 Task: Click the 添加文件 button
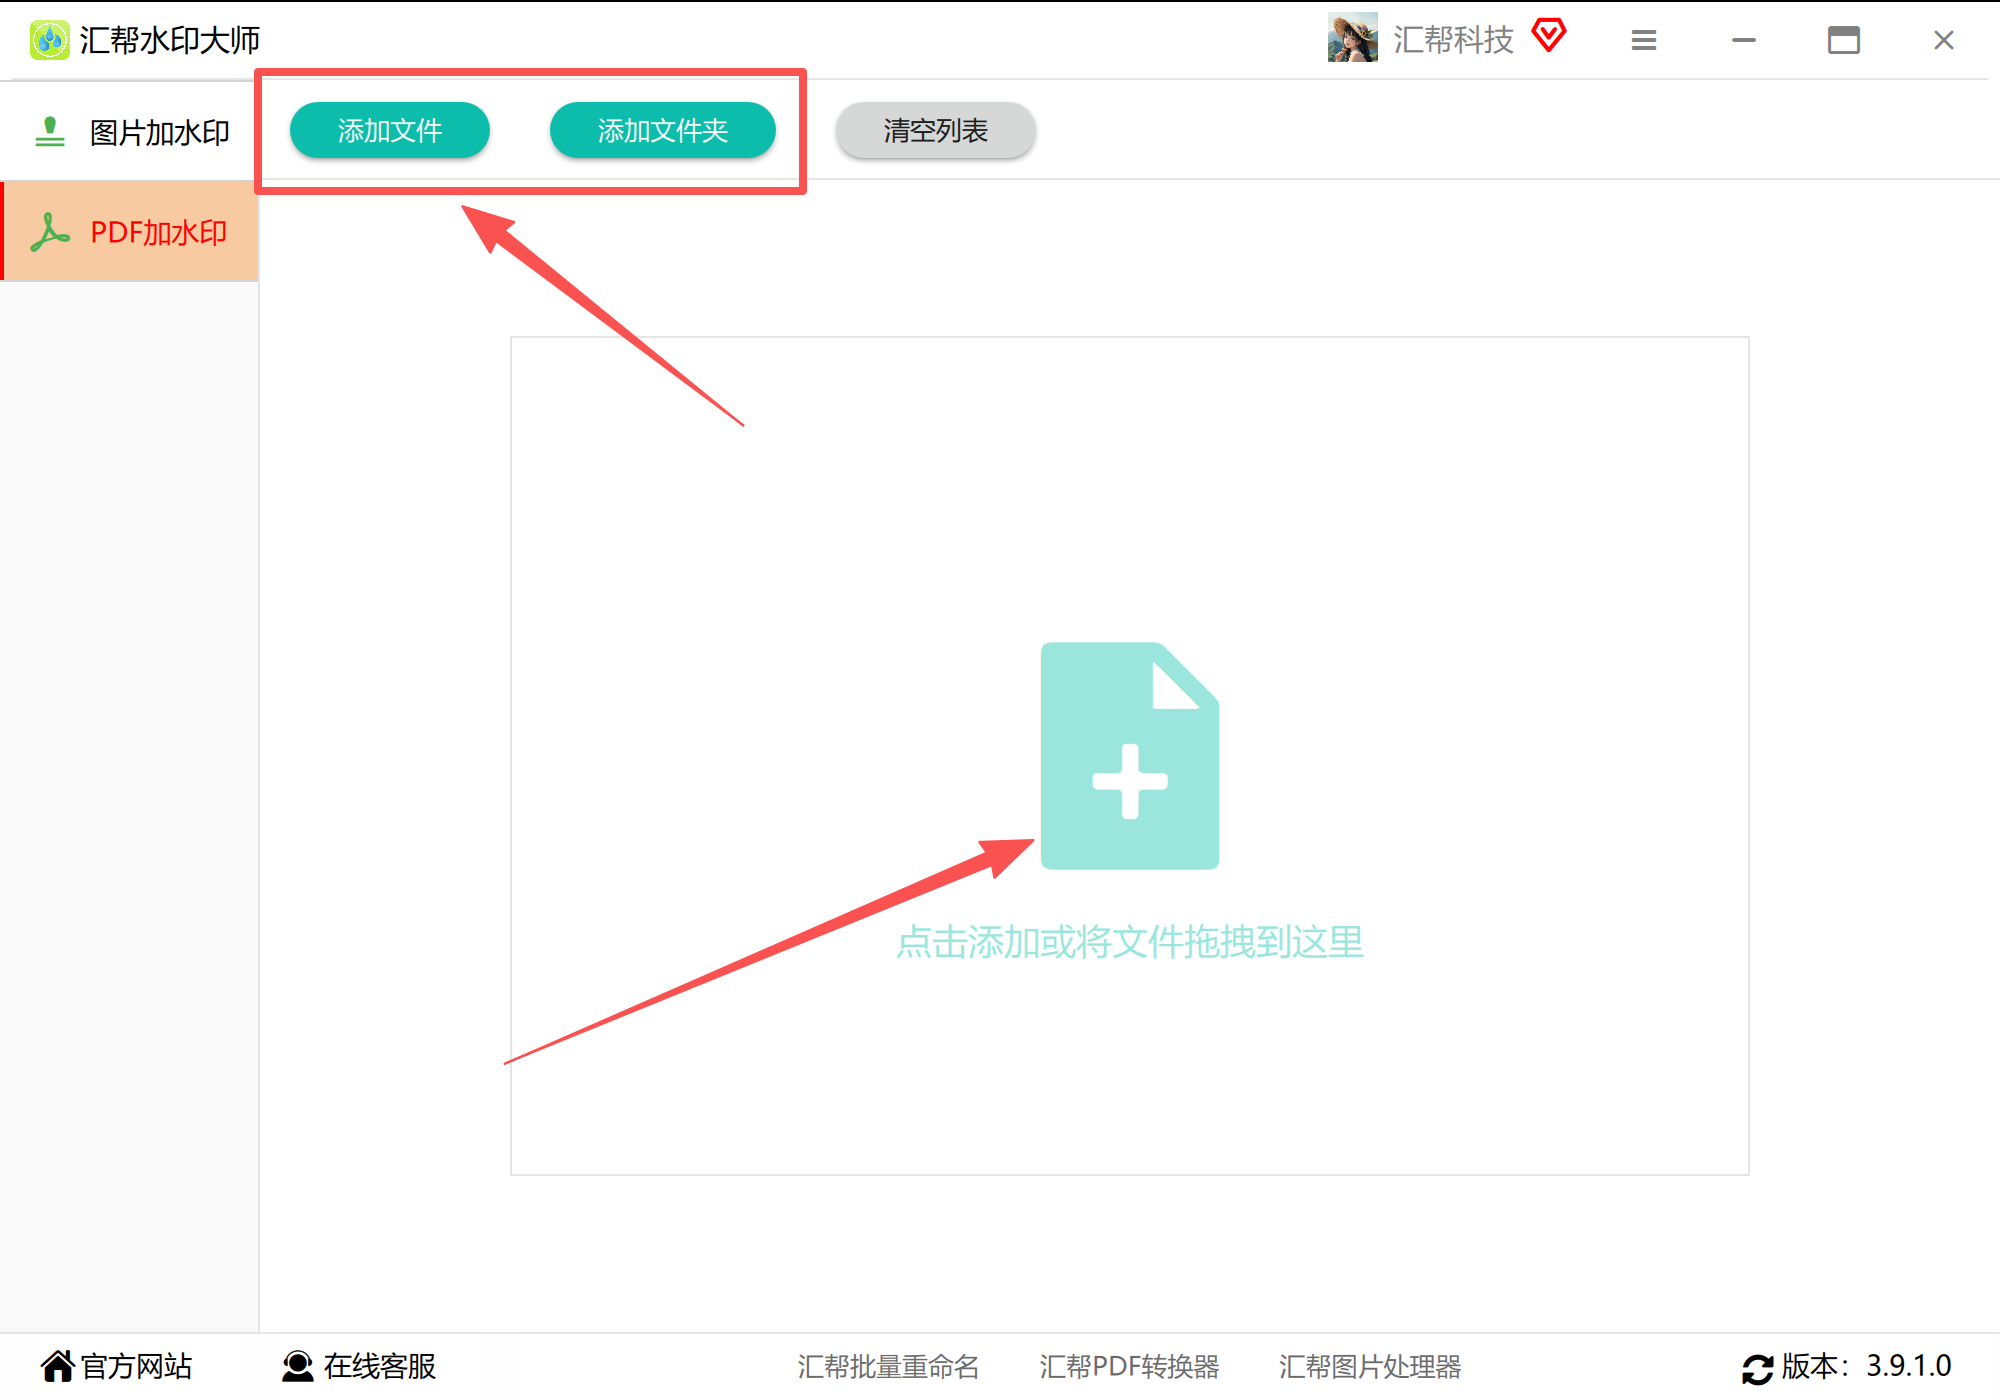(x=389, y=130)
